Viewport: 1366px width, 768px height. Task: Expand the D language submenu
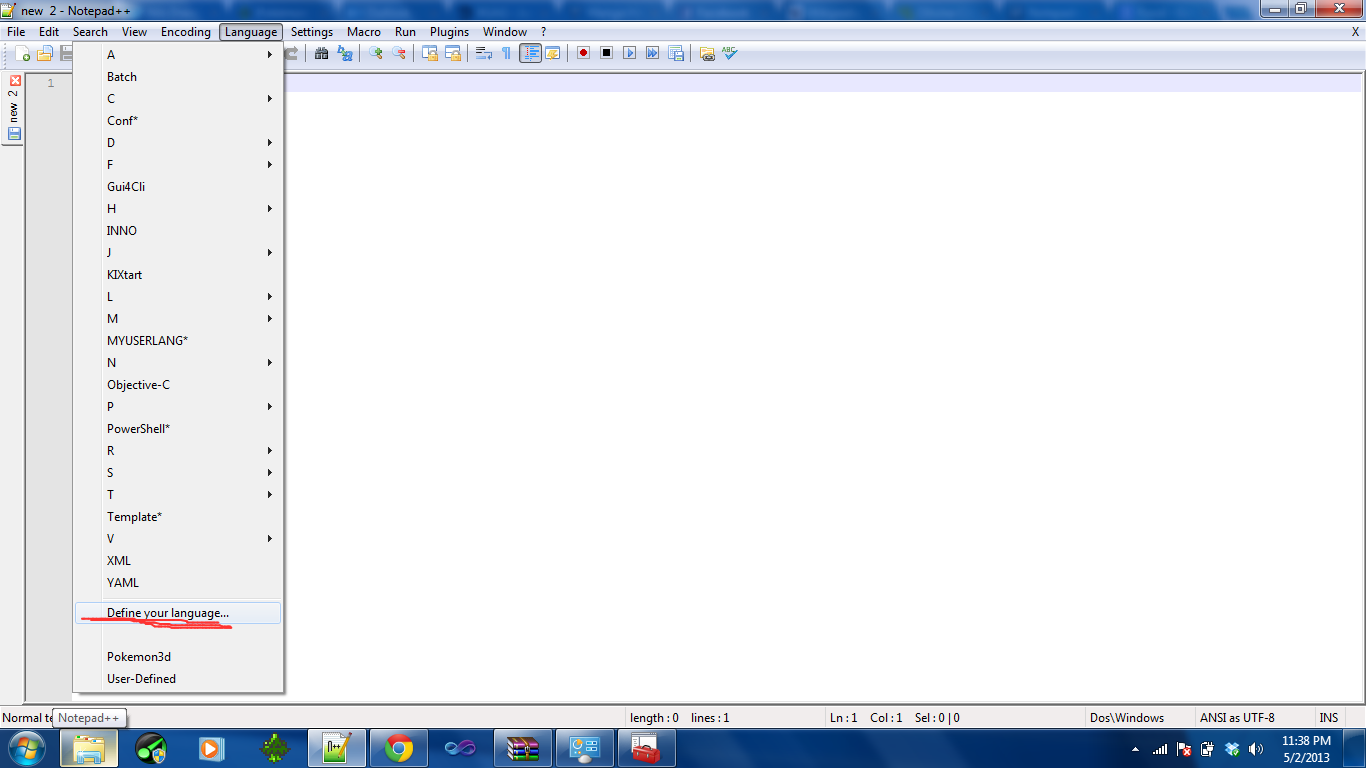(x=178, y=143)
